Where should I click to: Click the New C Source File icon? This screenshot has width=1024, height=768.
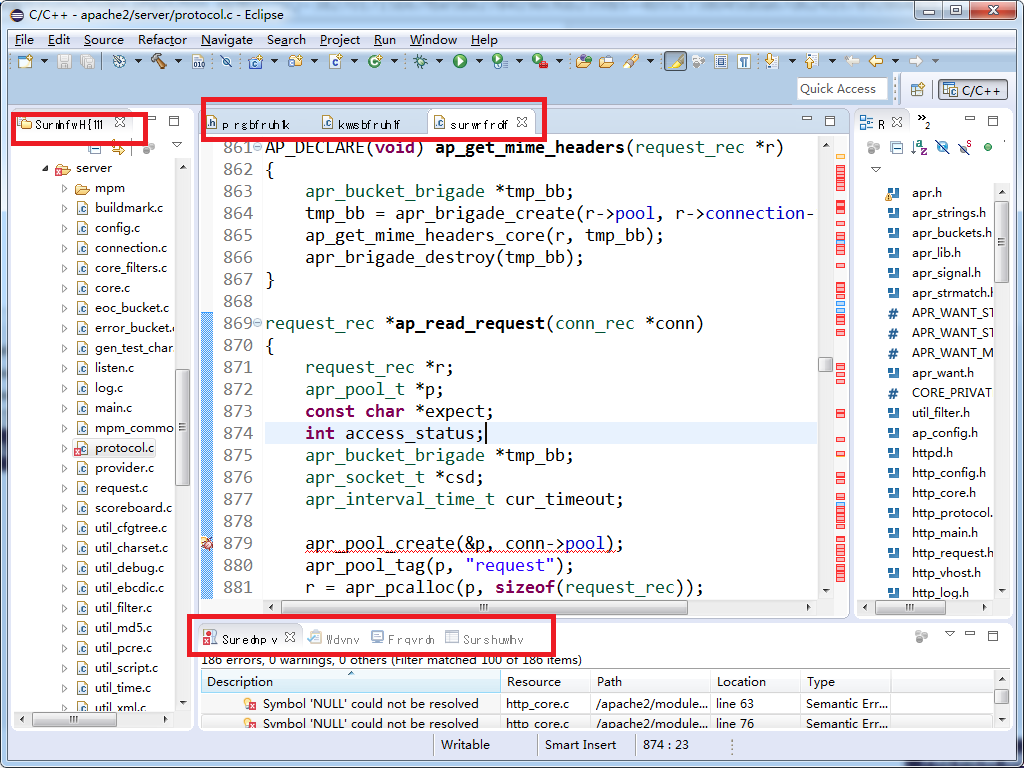336,61
